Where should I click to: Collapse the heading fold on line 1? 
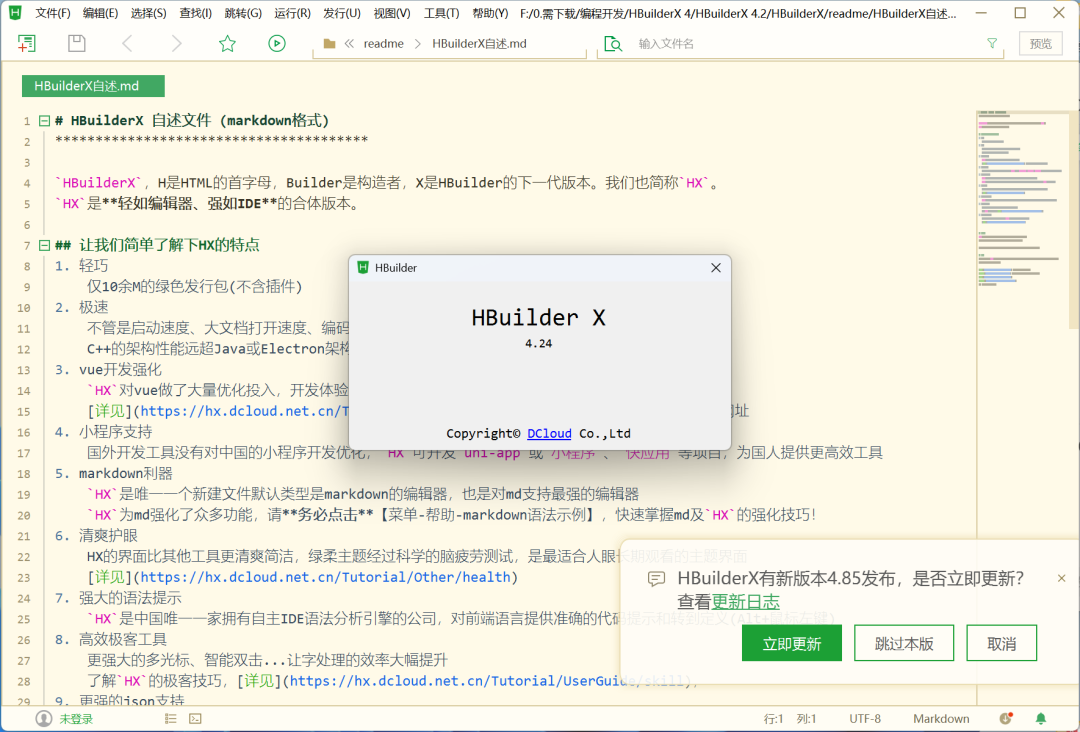[44, 121]
